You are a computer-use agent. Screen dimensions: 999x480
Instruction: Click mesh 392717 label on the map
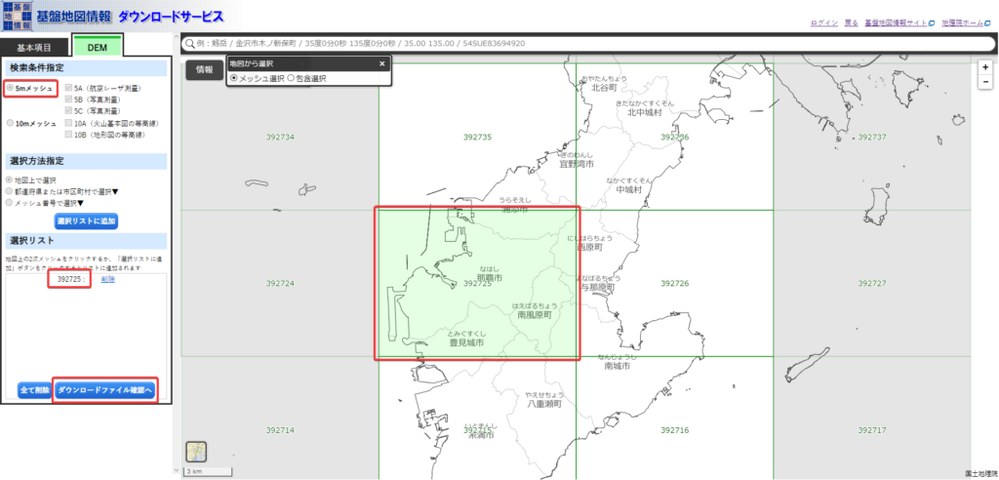872,430
